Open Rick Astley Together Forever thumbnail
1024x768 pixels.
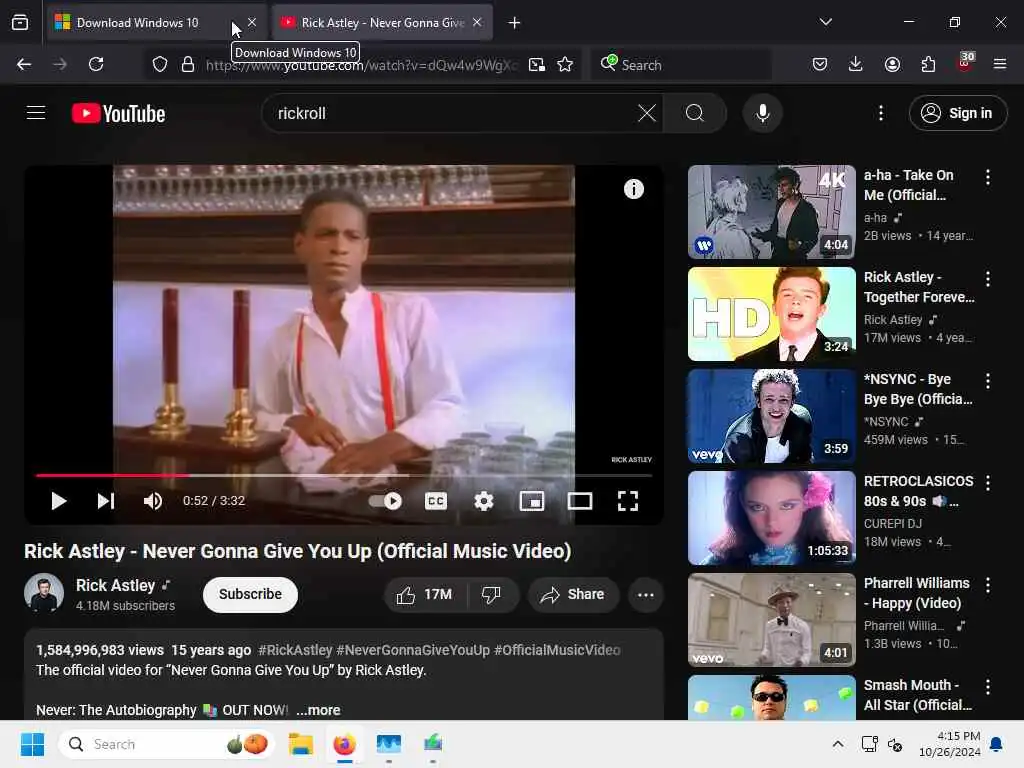771,314
